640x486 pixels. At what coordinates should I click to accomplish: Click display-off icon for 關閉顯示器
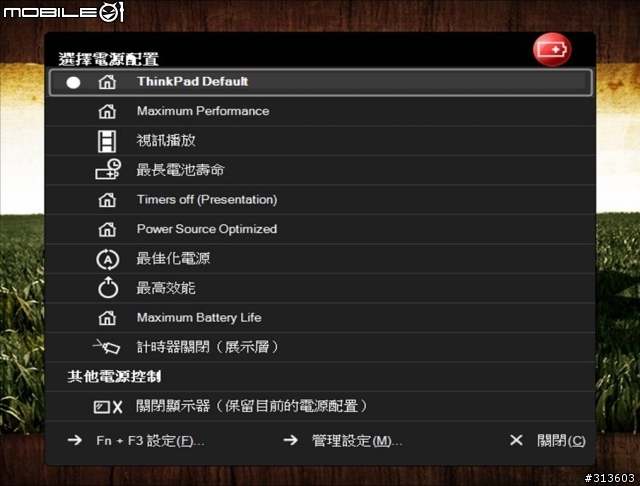point(108,407)
